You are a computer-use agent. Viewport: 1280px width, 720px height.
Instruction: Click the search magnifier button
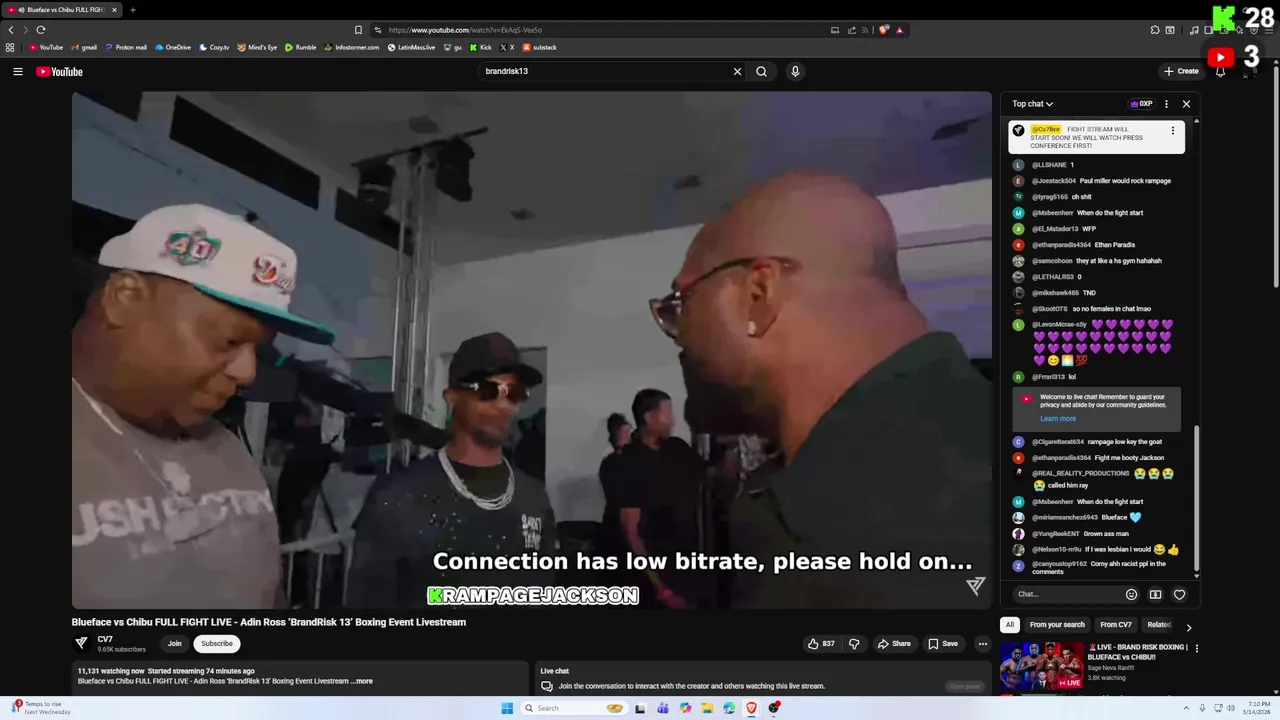tap(762, 71)
